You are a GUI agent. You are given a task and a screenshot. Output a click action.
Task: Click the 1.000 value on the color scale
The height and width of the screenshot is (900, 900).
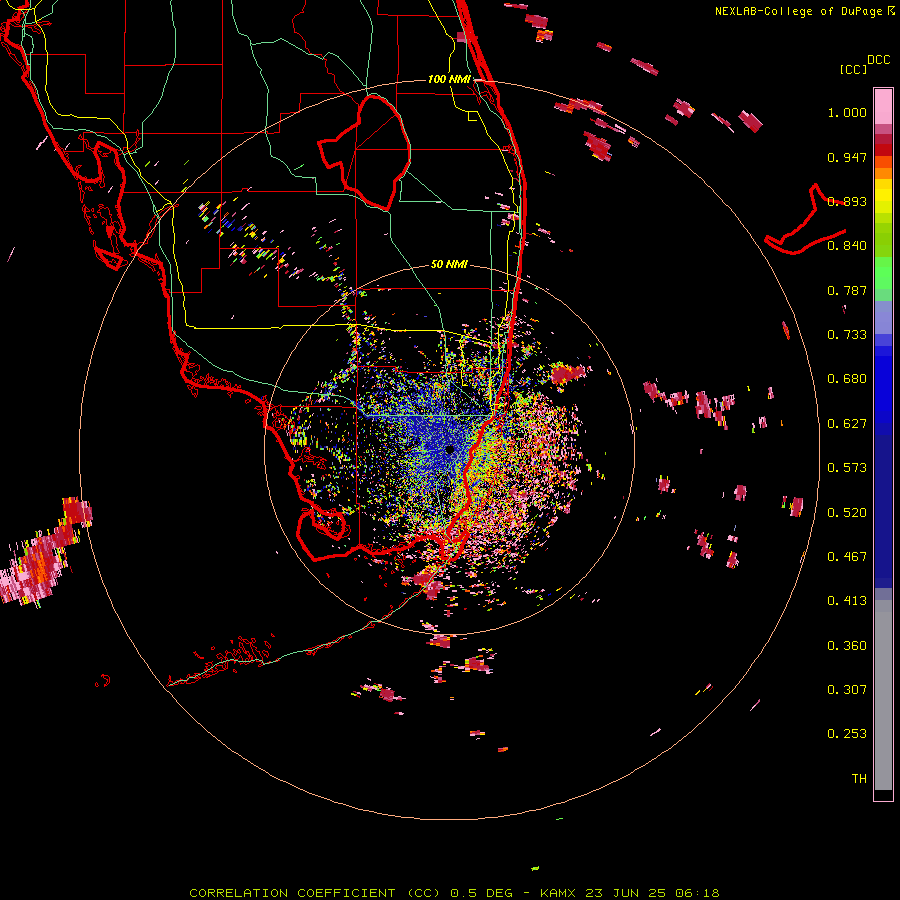(847, 112)
